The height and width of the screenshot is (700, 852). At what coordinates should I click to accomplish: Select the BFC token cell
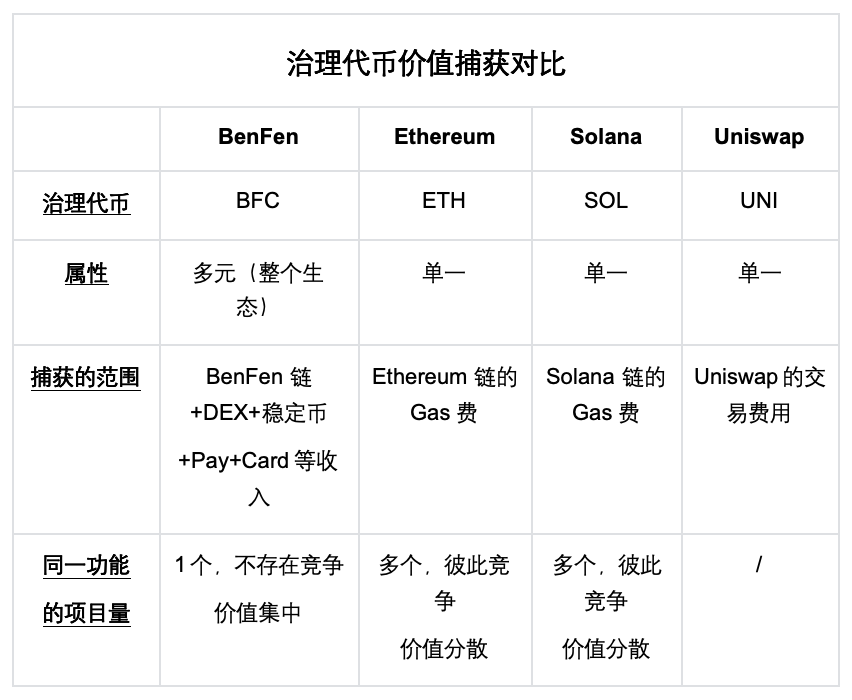(x=258, y=201)
